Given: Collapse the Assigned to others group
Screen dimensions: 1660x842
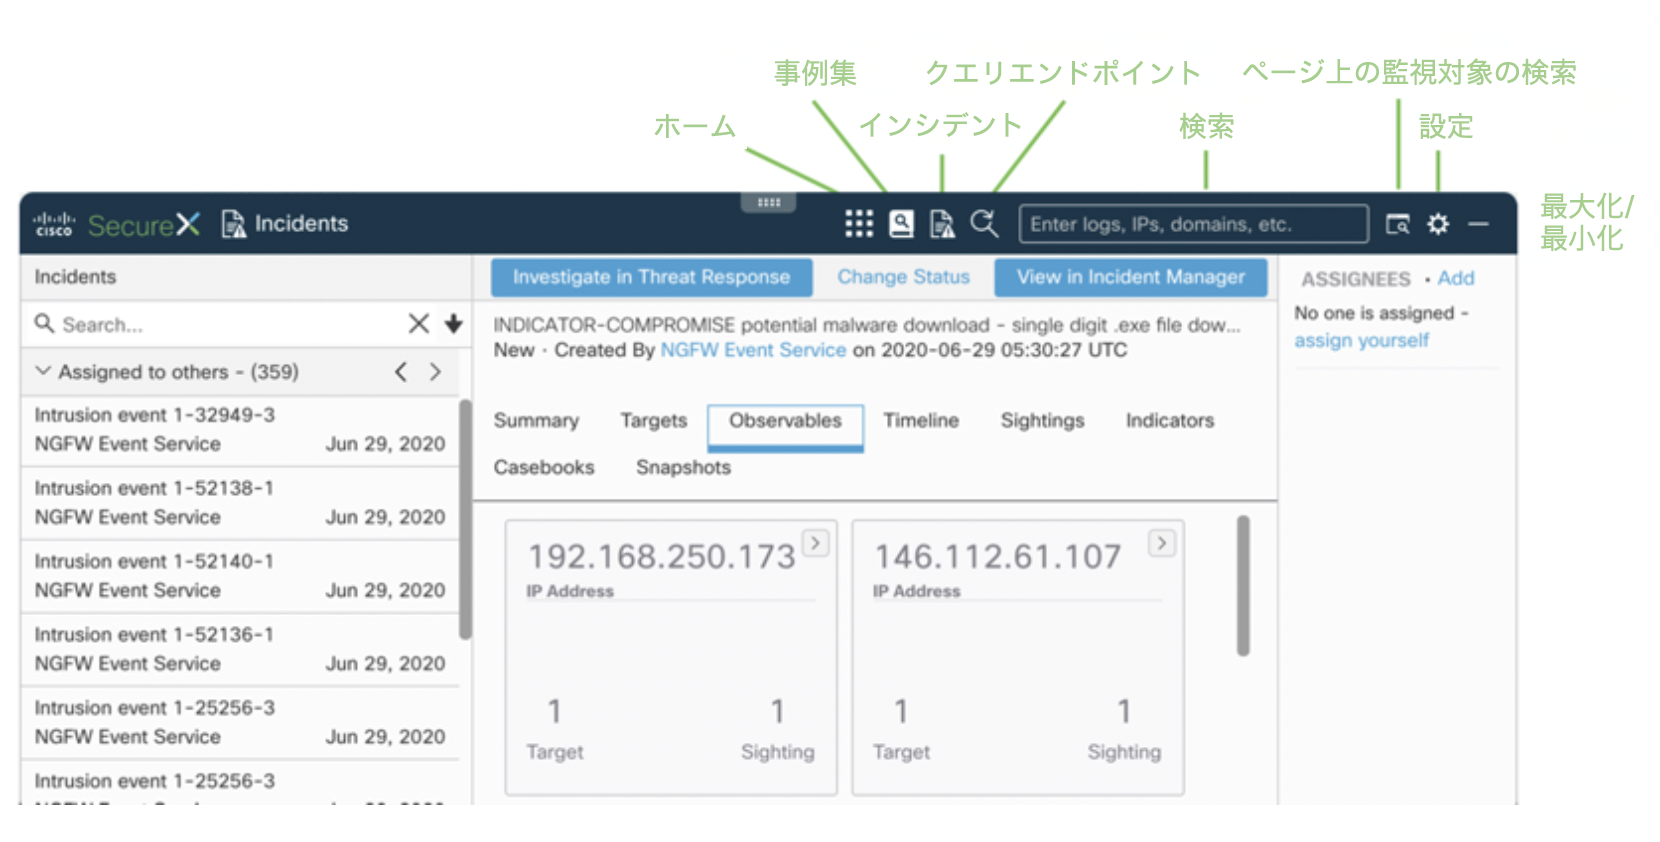Looking at the screenshot, I should click(x=43, y=371).
